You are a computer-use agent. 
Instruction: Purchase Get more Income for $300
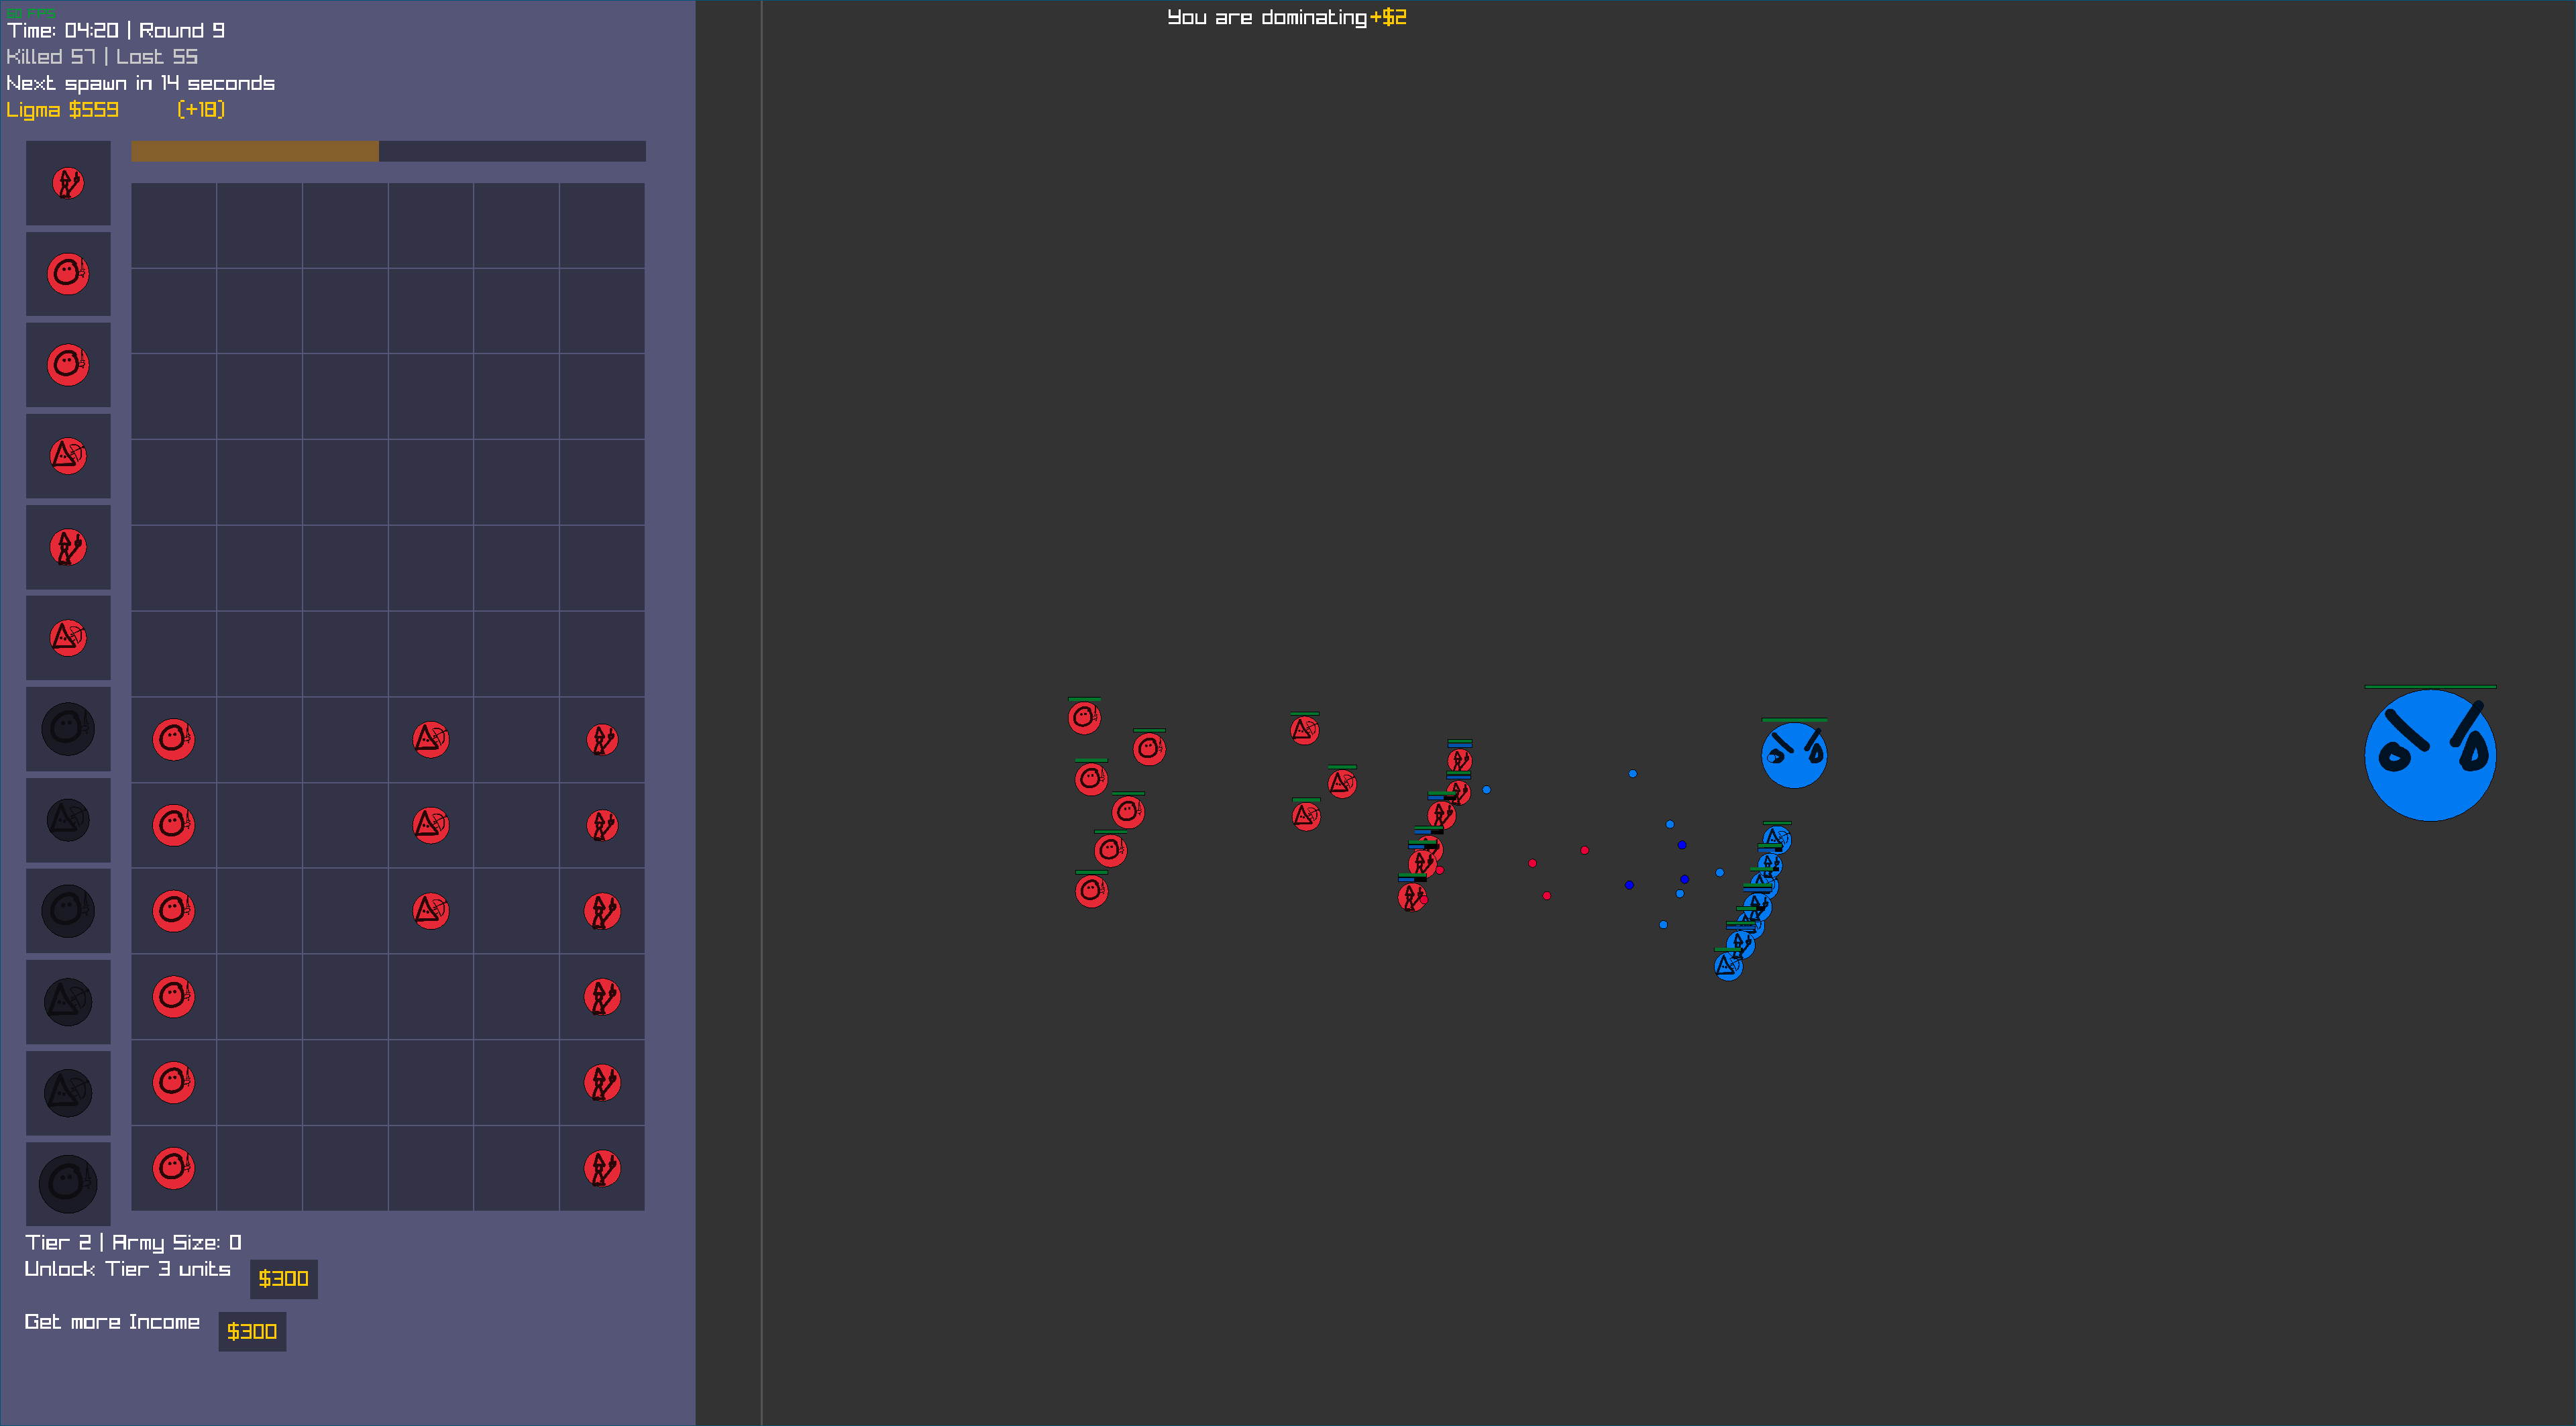[252, 1332]
